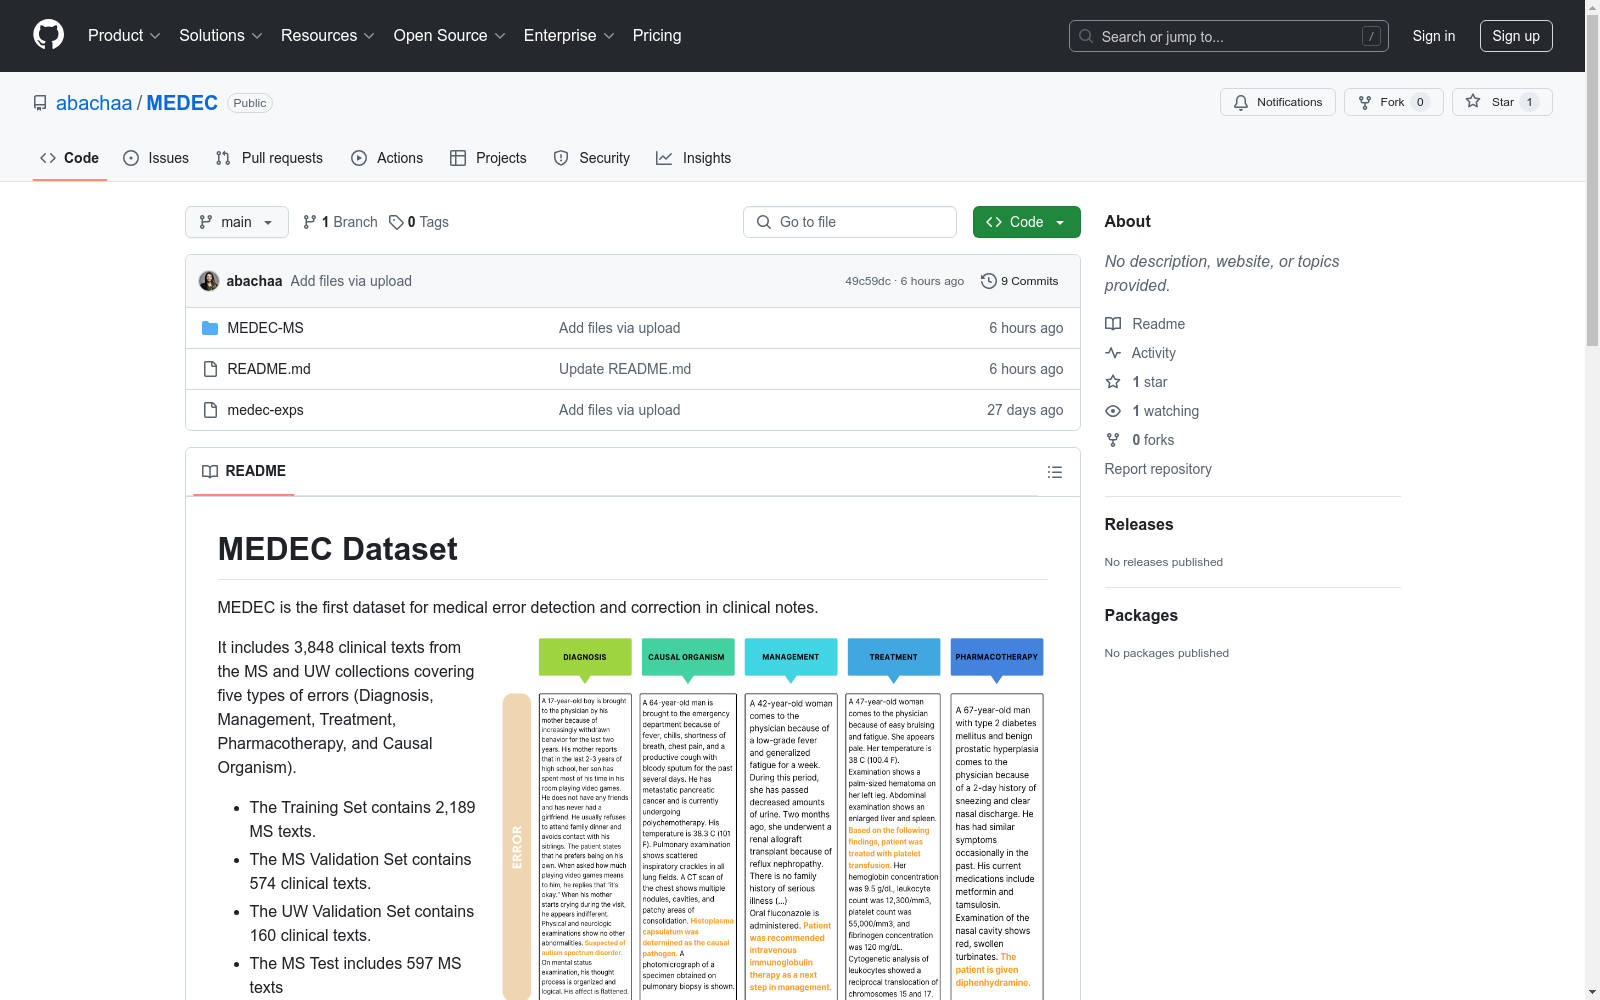Image resolution: width=1600 pixels, height=1000 pixels.
Task: Click the CAUSAL ORGANISM label in figure
Action: click(x=686, y=657)
